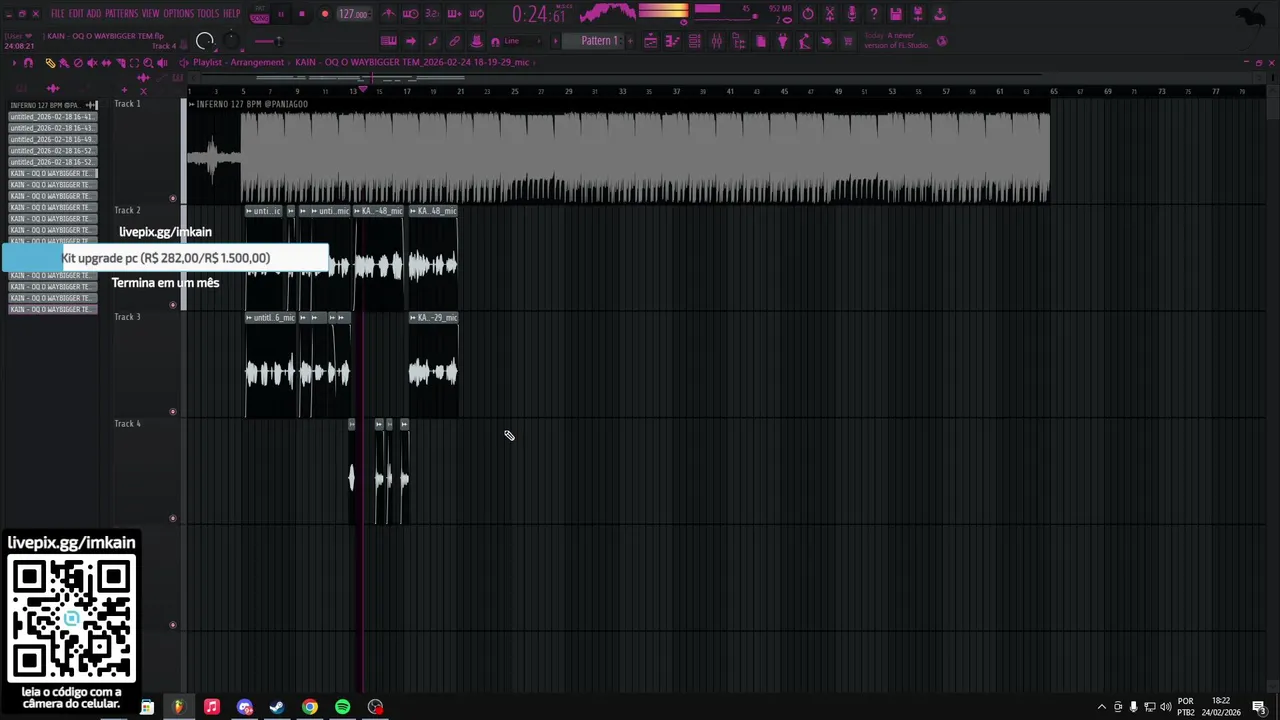Select the Slip tool in playlist toolbar
This screenshot has width=1280, height=720.
106,63
